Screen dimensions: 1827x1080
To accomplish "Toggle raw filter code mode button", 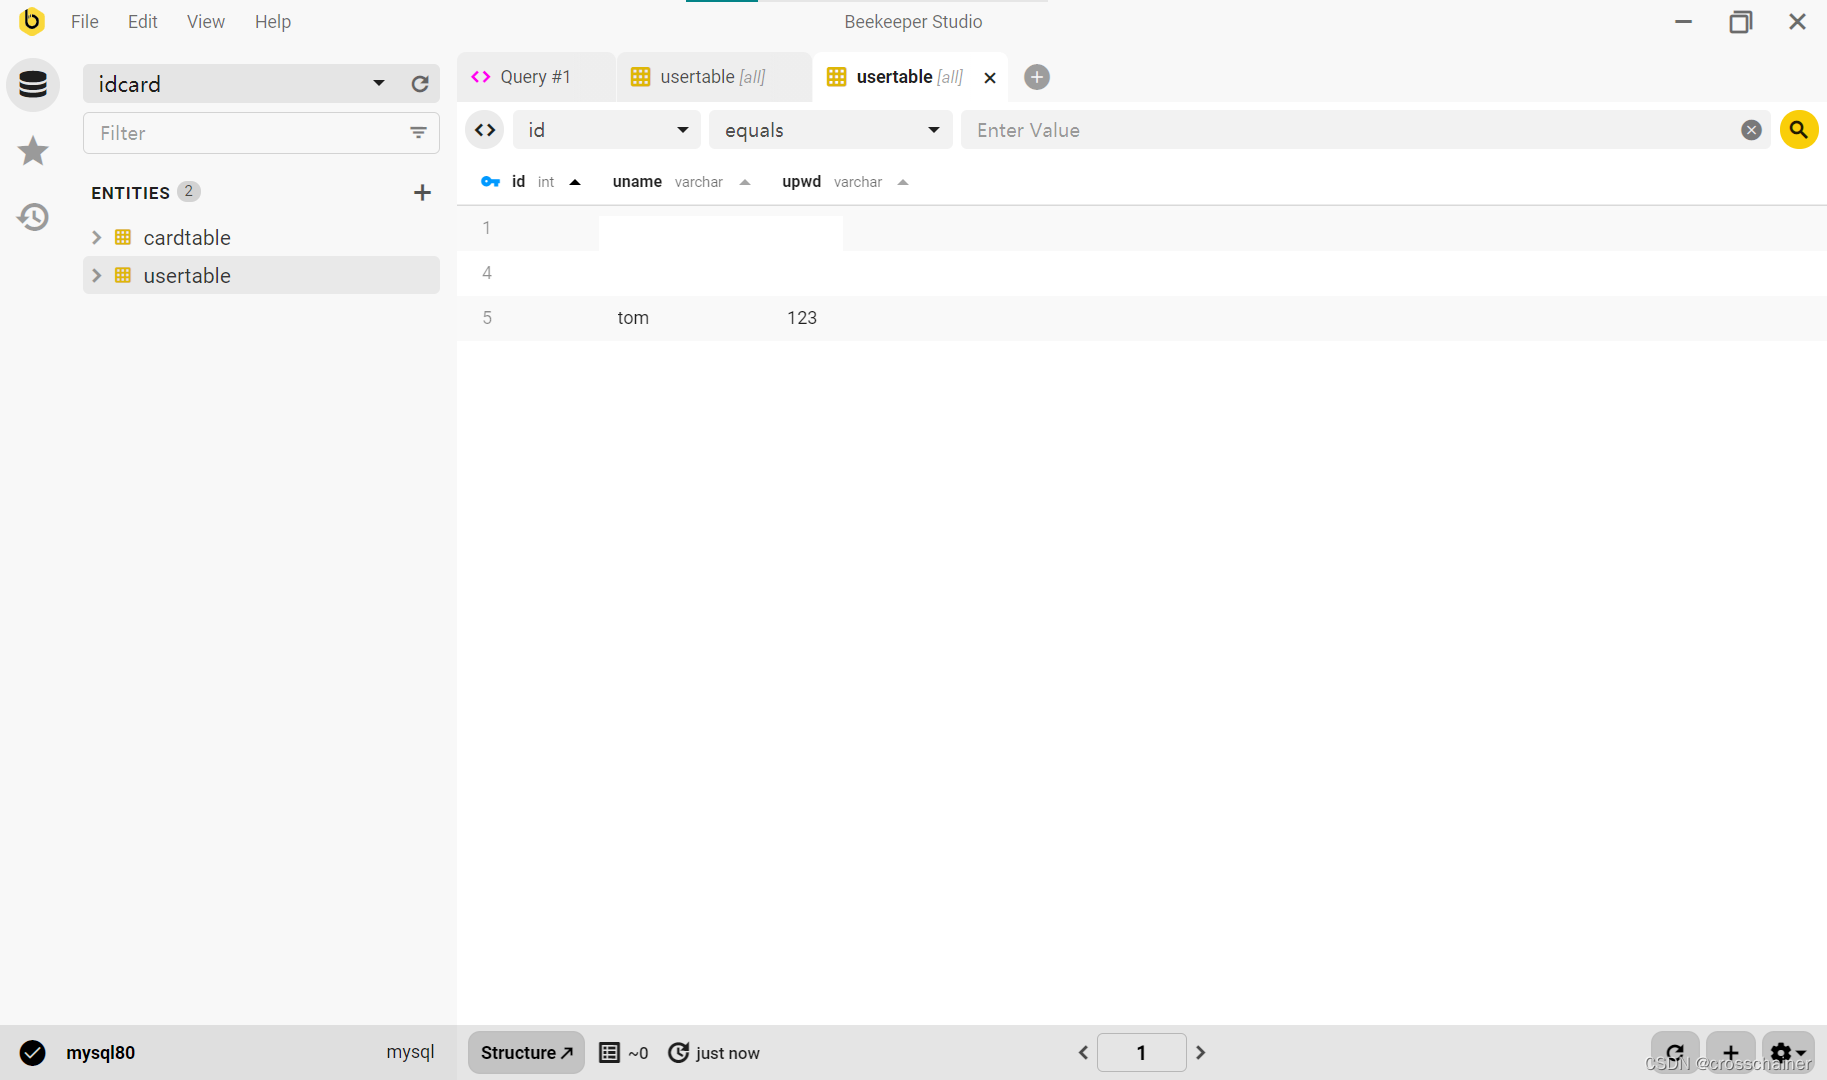I will pyautogui.click(x=485, y=130).
